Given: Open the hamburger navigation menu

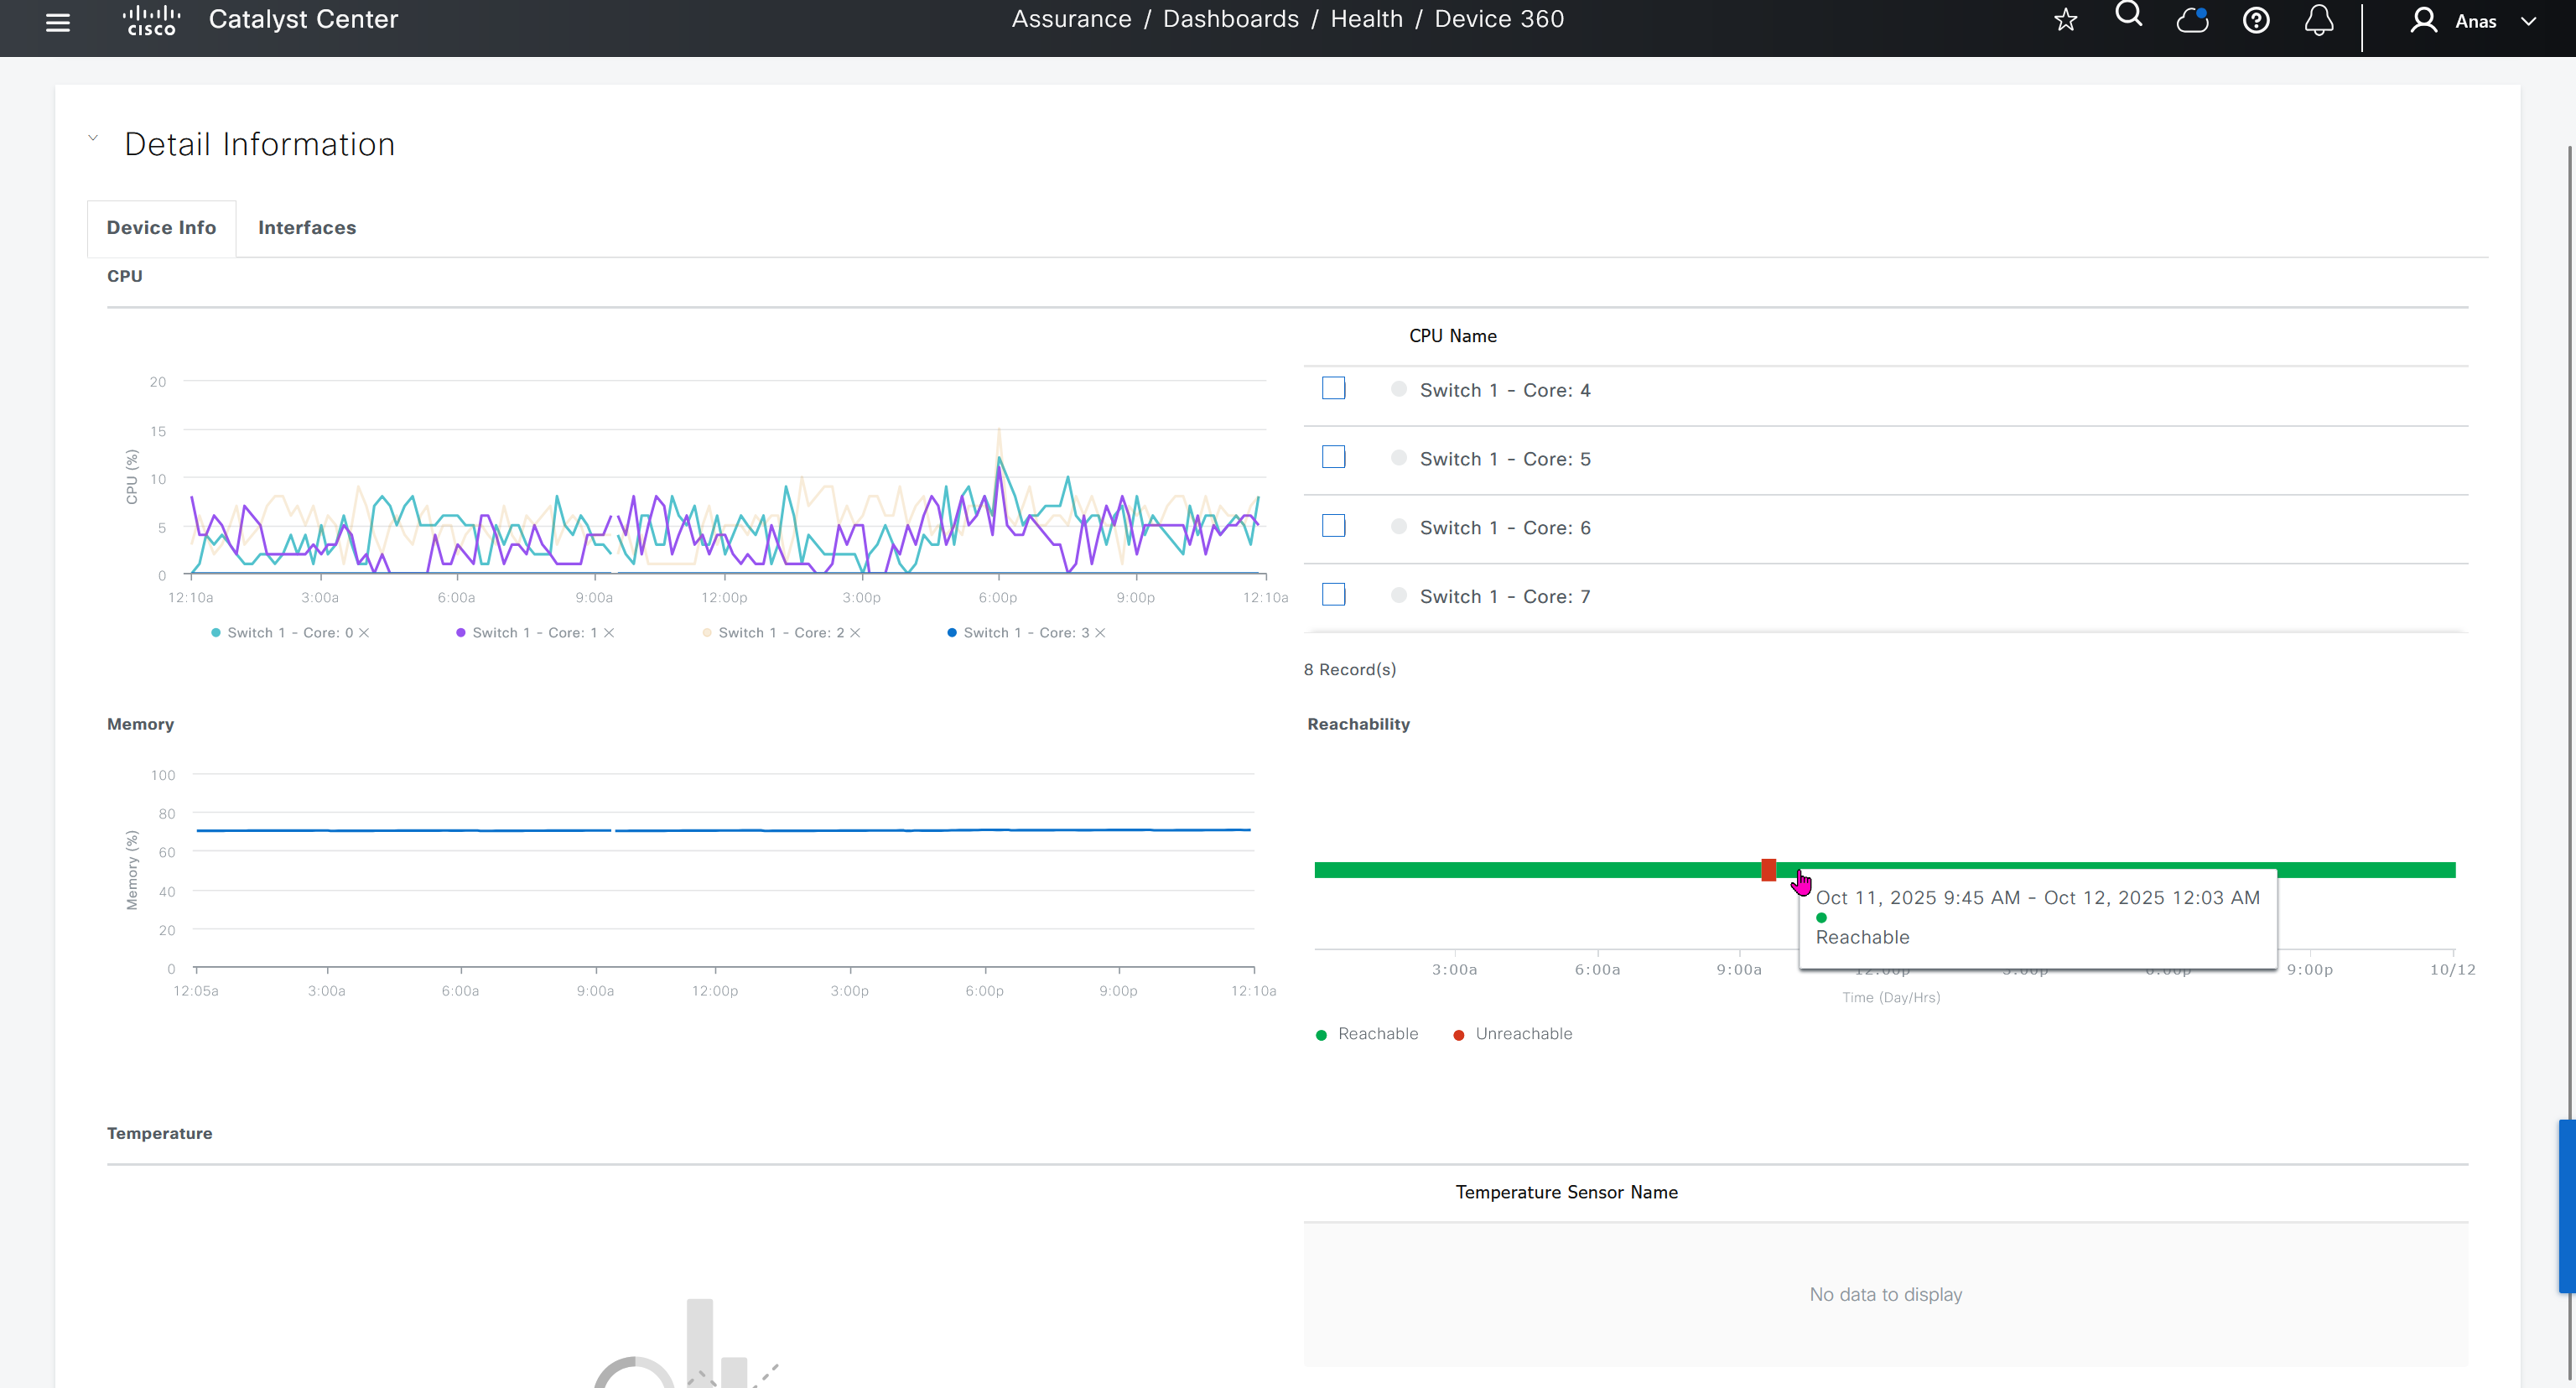Looking at the screenshot, I should coord(58,22).
